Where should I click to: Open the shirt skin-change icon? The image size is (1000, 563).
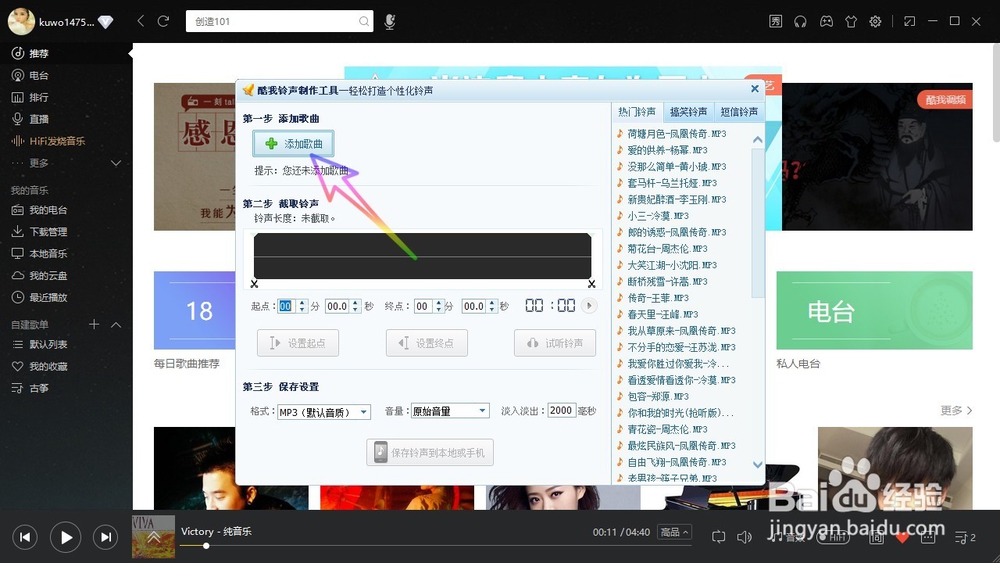tap(851, 21)
